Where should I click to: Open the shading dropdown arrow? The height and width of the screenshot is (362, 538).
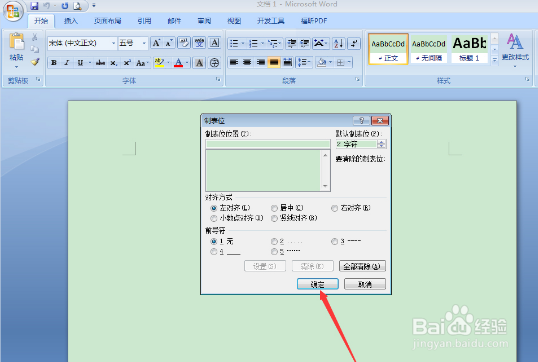tap(330, 62)
